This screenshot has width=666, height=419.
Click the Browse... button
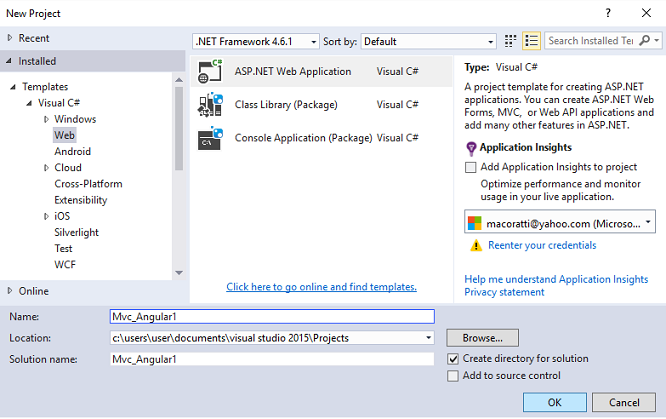[483, 338]
